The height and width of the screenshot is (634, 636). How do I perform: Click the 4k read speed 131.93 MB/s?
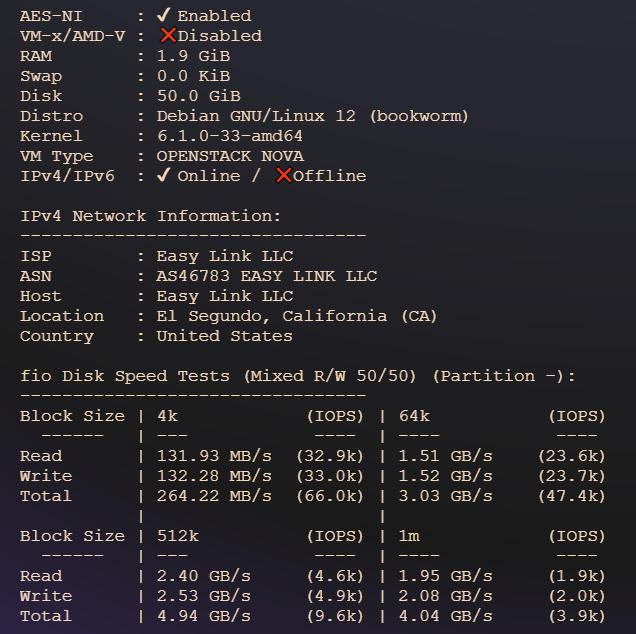(214, 456)
